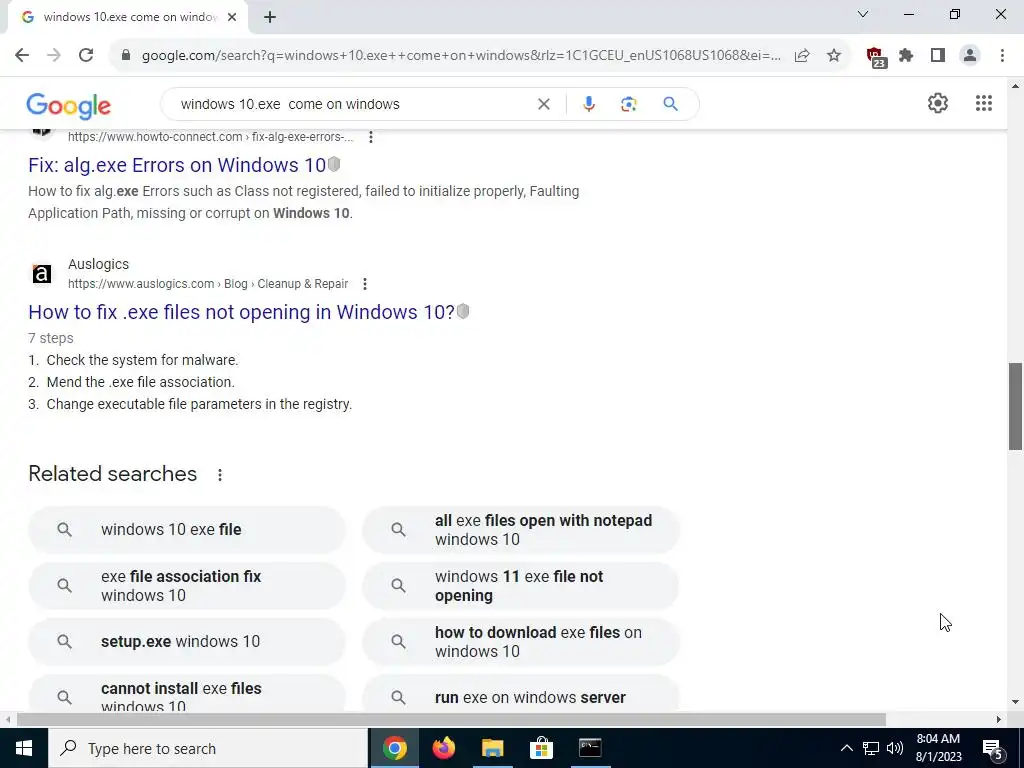Image resolution: width=1024 pixels, height=768 pixels.
Task: Click 'Mend the .exe file association.' step
Action: coord(140,382)
